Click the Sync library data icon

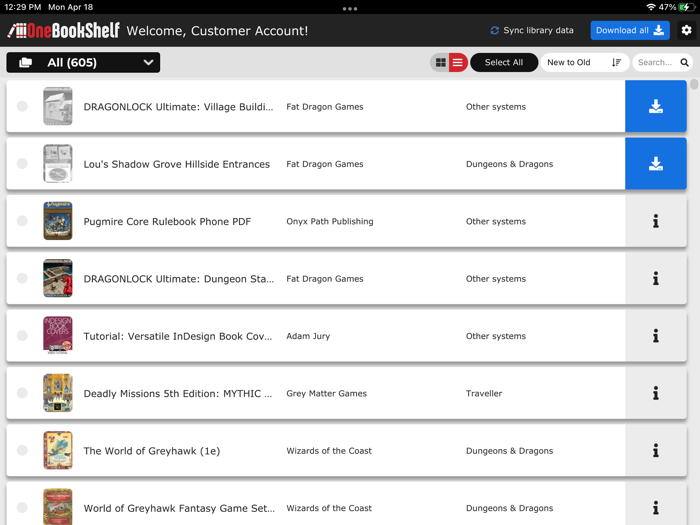tap(494, 30)
